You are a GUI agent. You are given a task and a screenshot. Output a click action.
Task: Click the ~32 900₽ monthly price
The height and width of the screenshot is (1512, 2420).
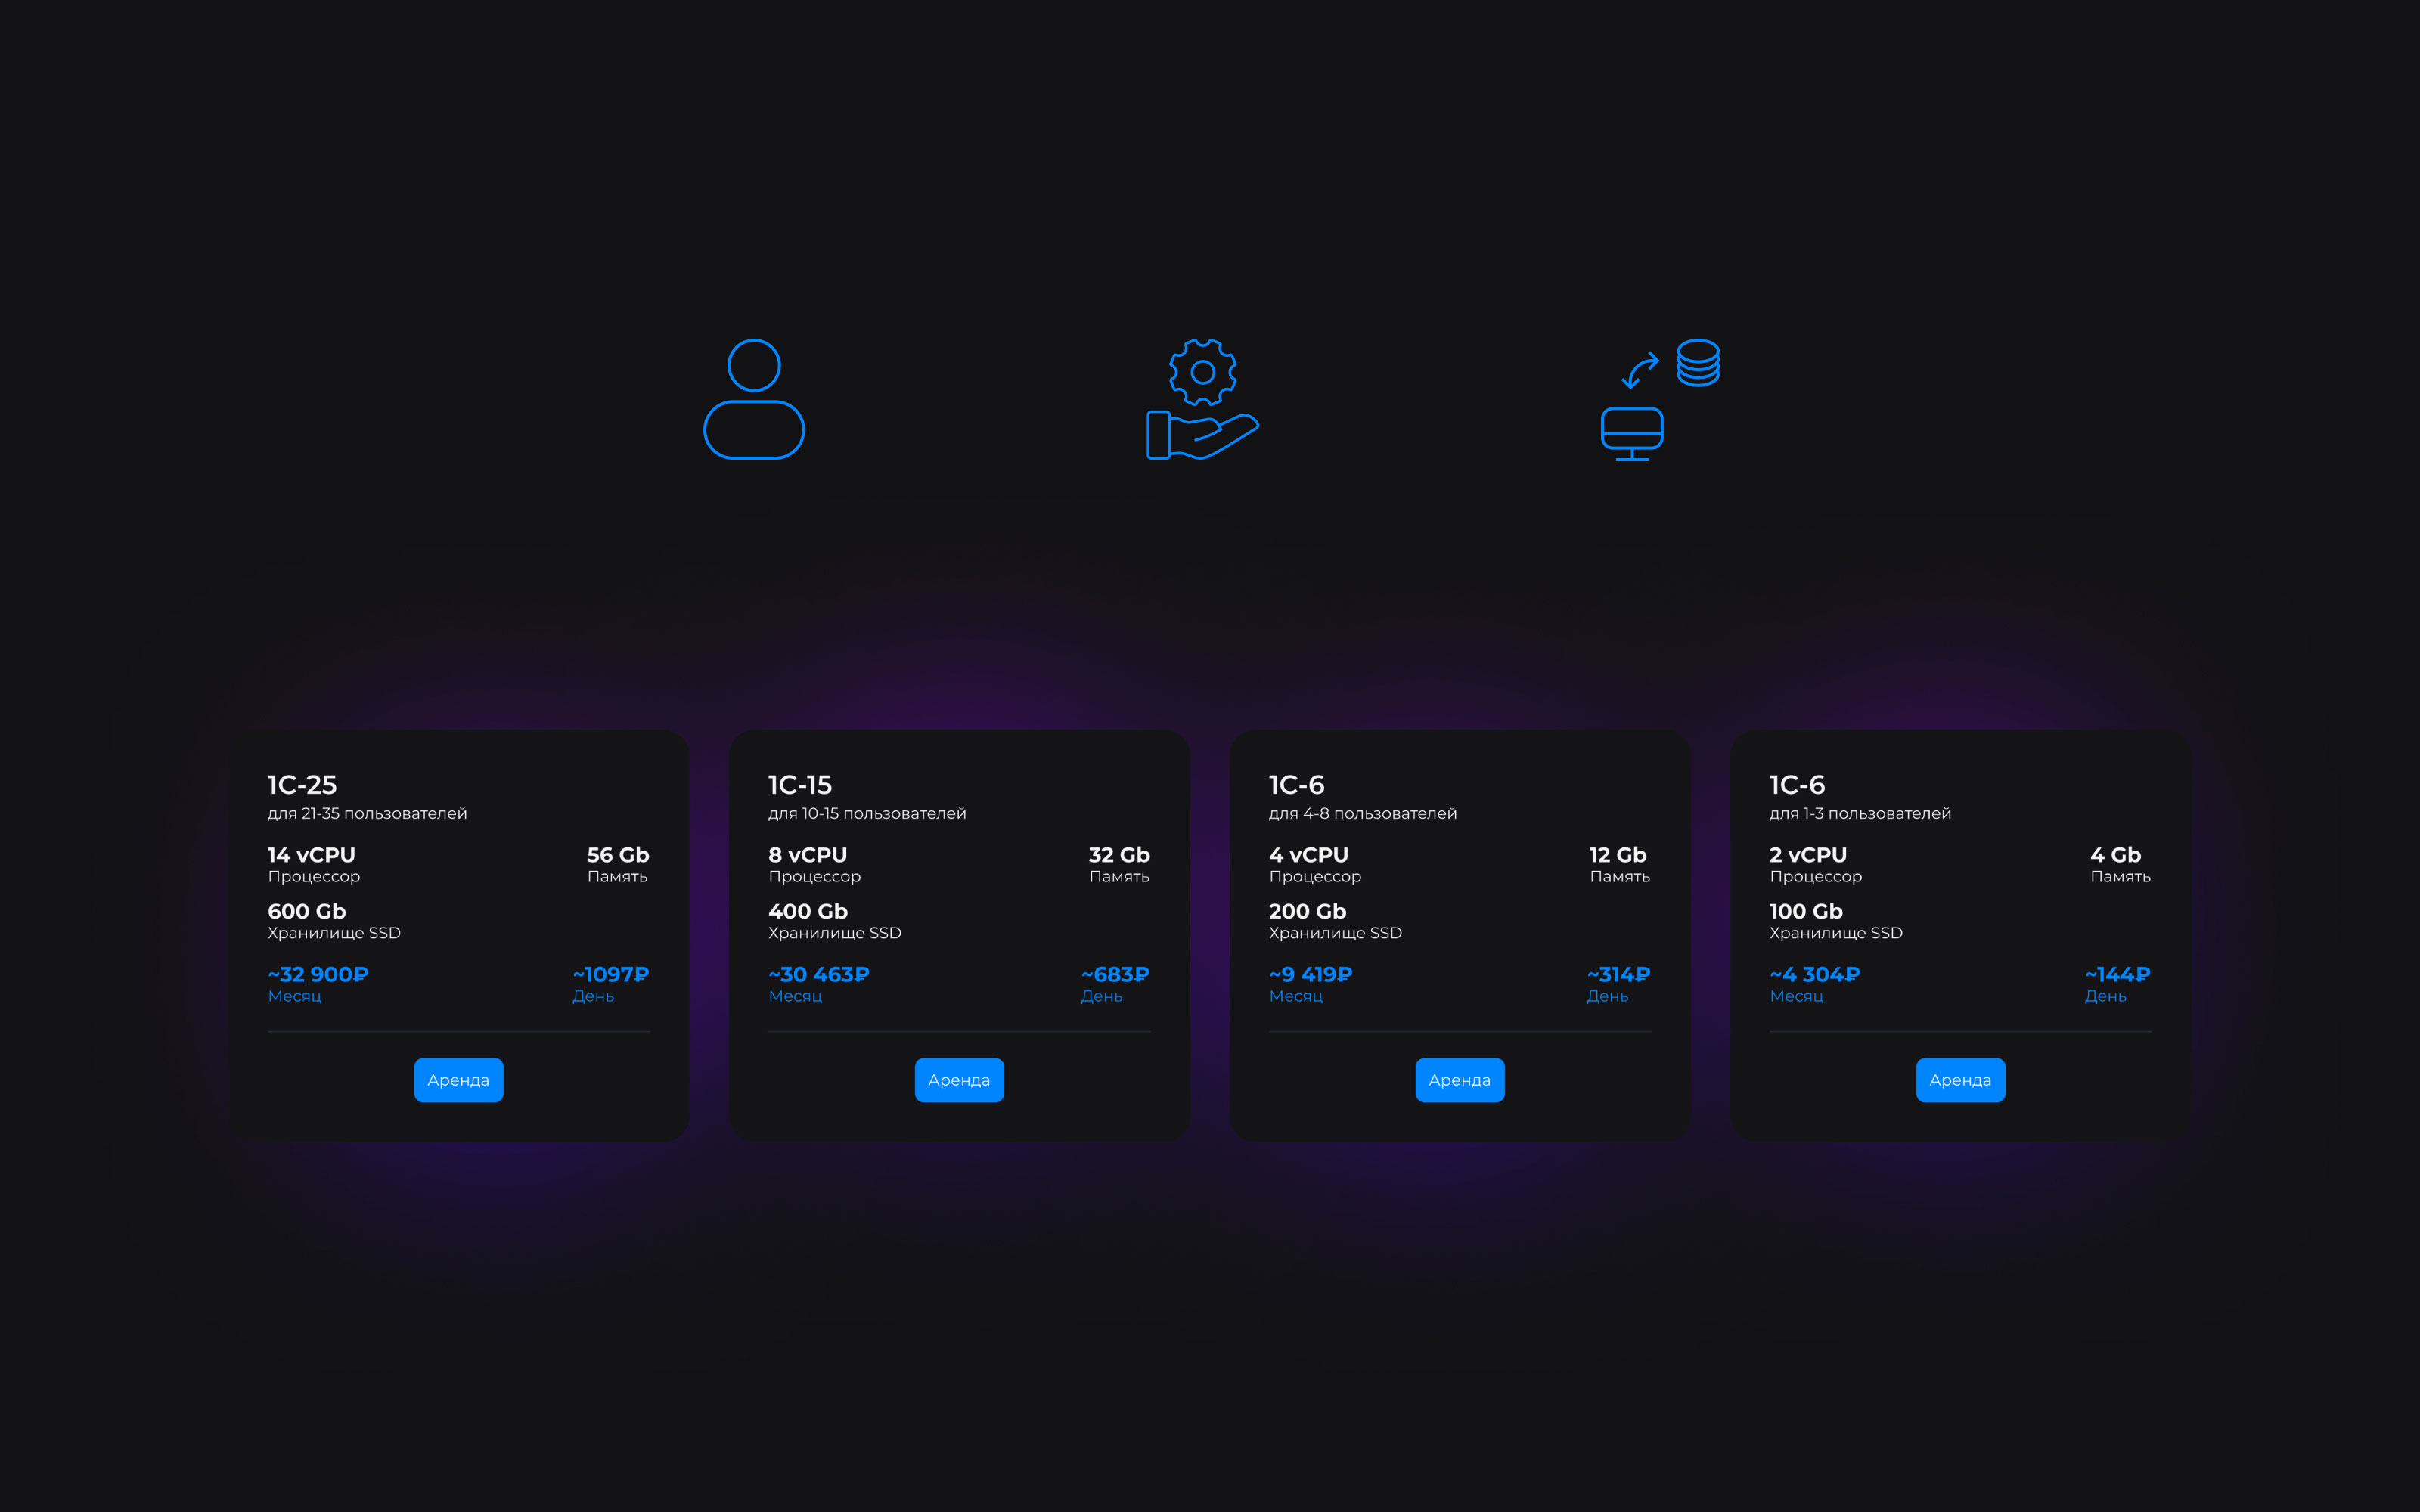click(x=318, y=974)
